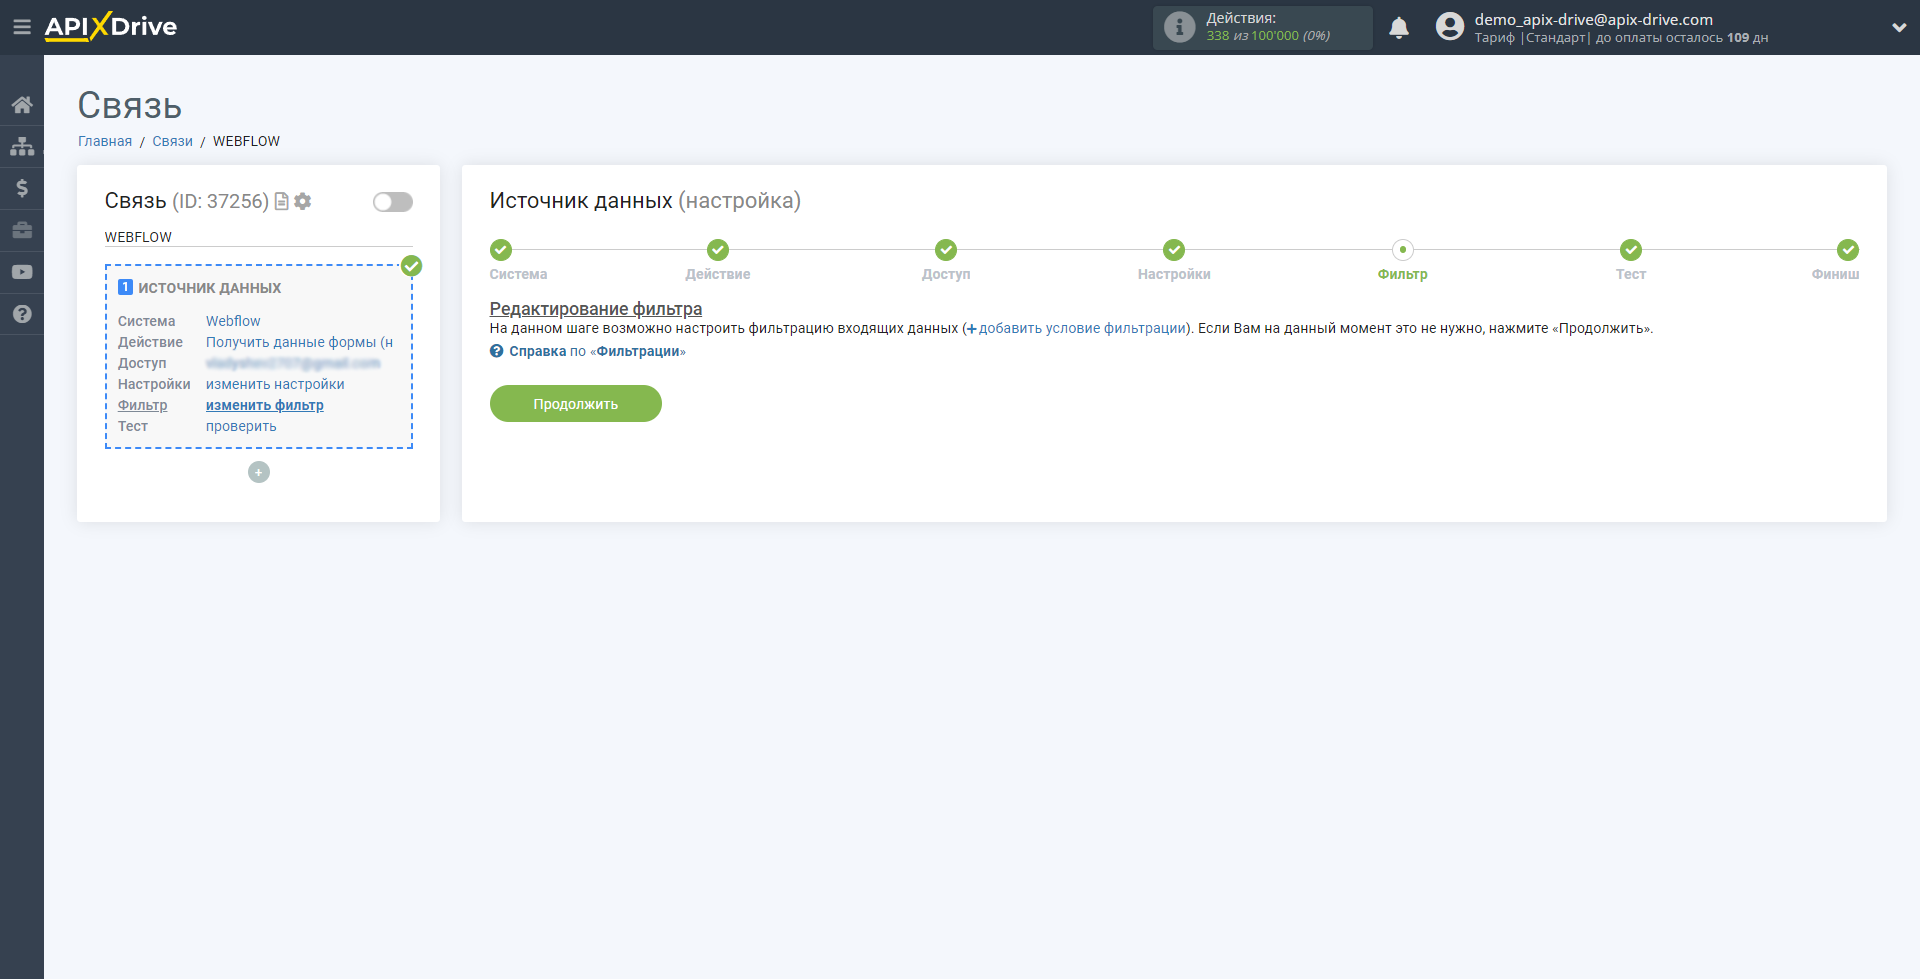Image resolution: width=1920 pixels, height=979 pixels.
Task: Click the blurred access account link
Action: click(x=293, y=363)
